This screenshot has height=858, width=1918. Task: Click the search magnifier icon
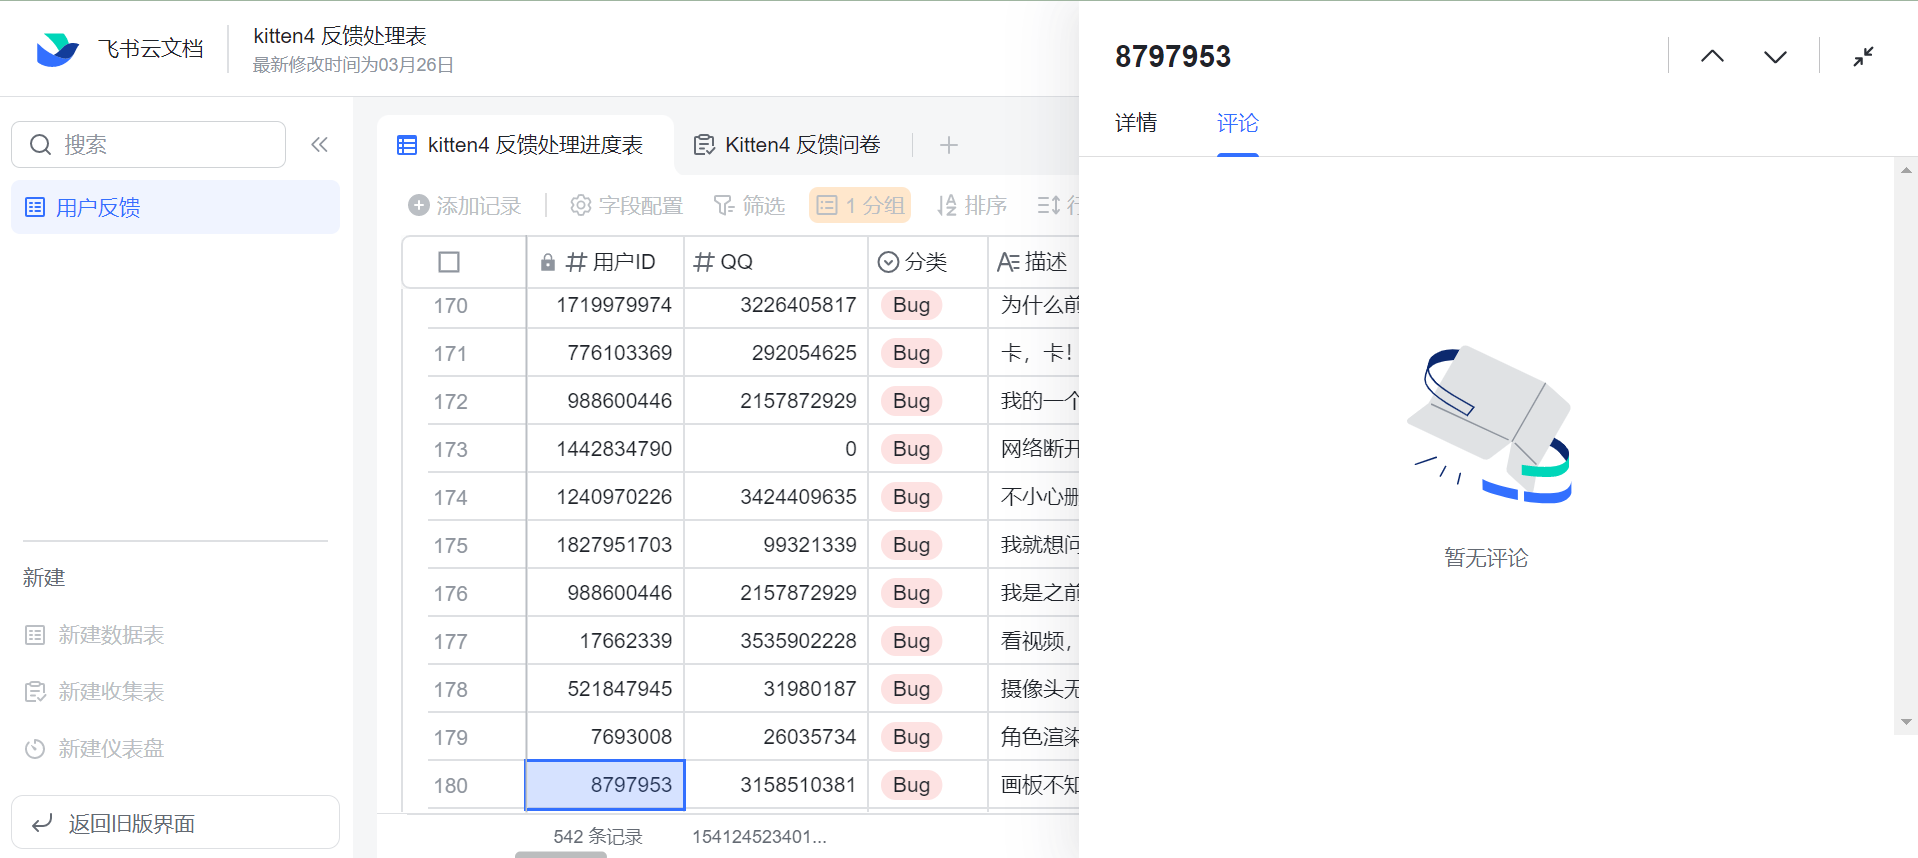pyautogui.click(x=40, y=145)
